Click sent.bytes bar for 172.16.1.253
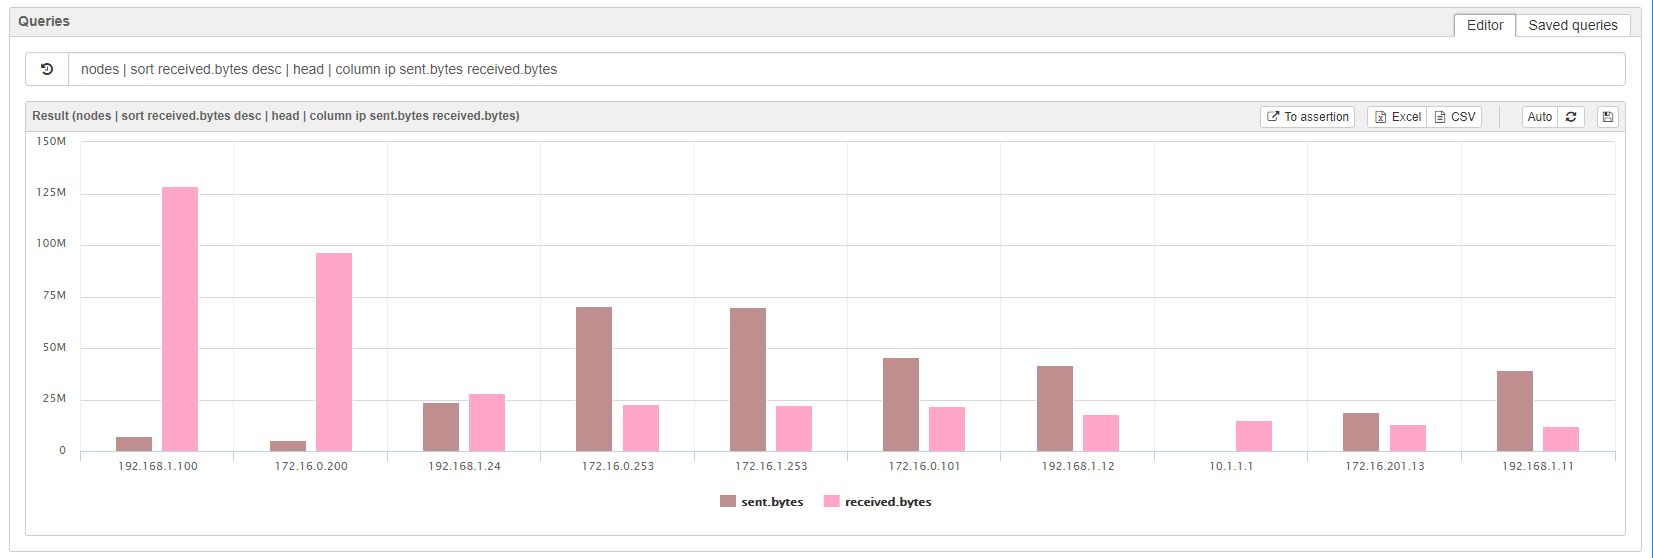Image resolution: width=1653 pixels, height=558 pixels. (x=748, y=379)
